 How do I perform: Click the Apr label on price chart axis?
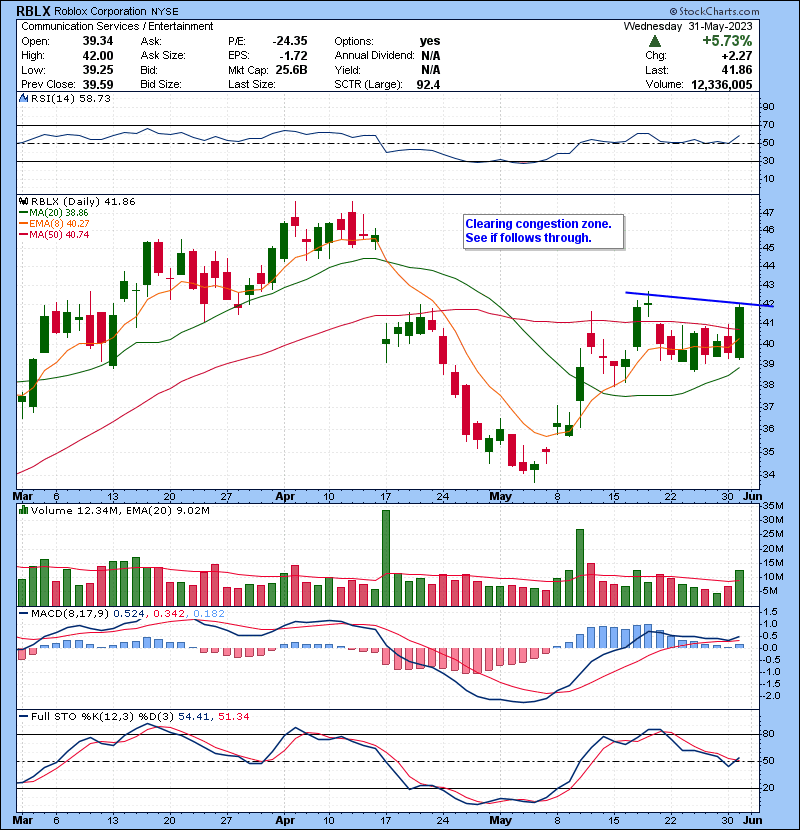click(285, 497)
